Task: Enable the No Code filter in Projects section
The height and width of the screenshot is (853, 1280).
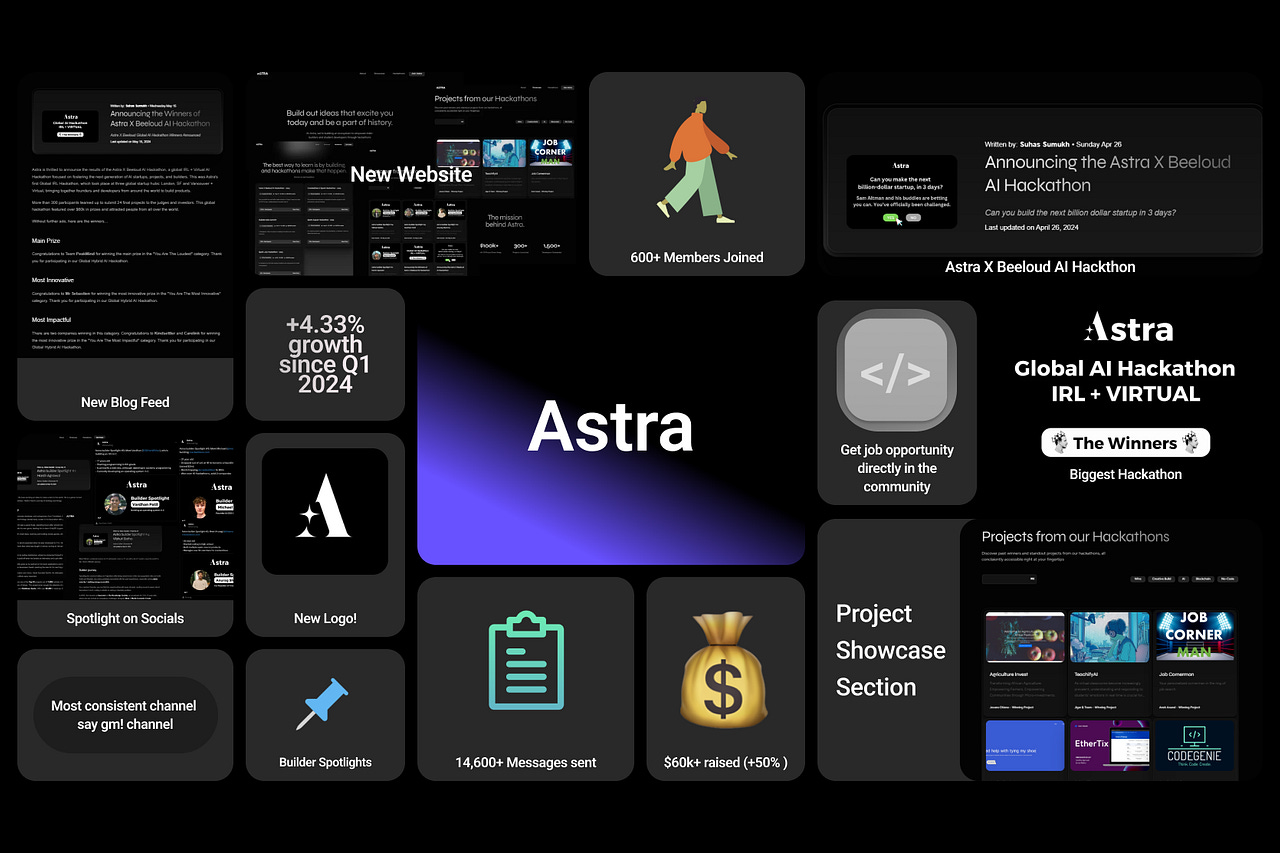Action: pyautogui.click(x=1227, y=579)
